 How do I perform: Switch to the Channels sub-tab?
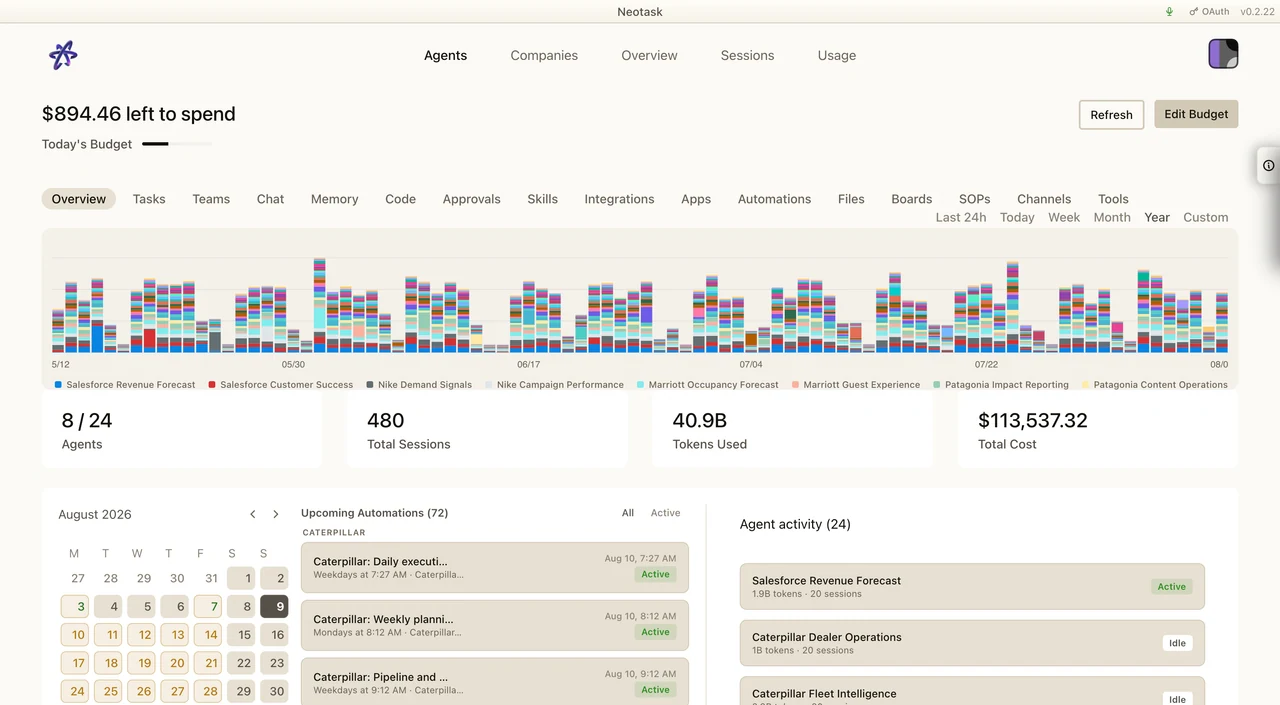(1044, 199)
